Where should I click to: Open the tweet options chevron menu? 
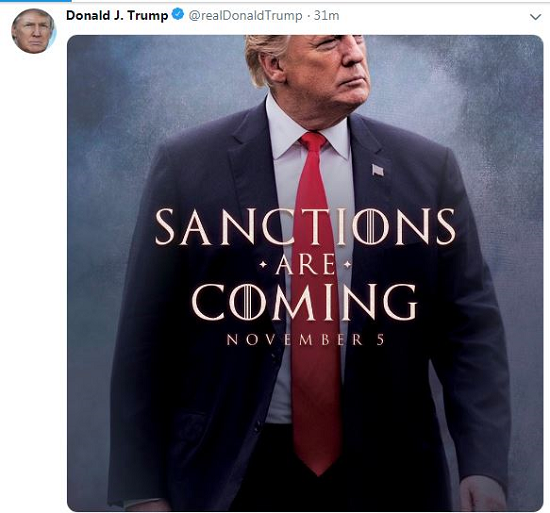point(535,17)
